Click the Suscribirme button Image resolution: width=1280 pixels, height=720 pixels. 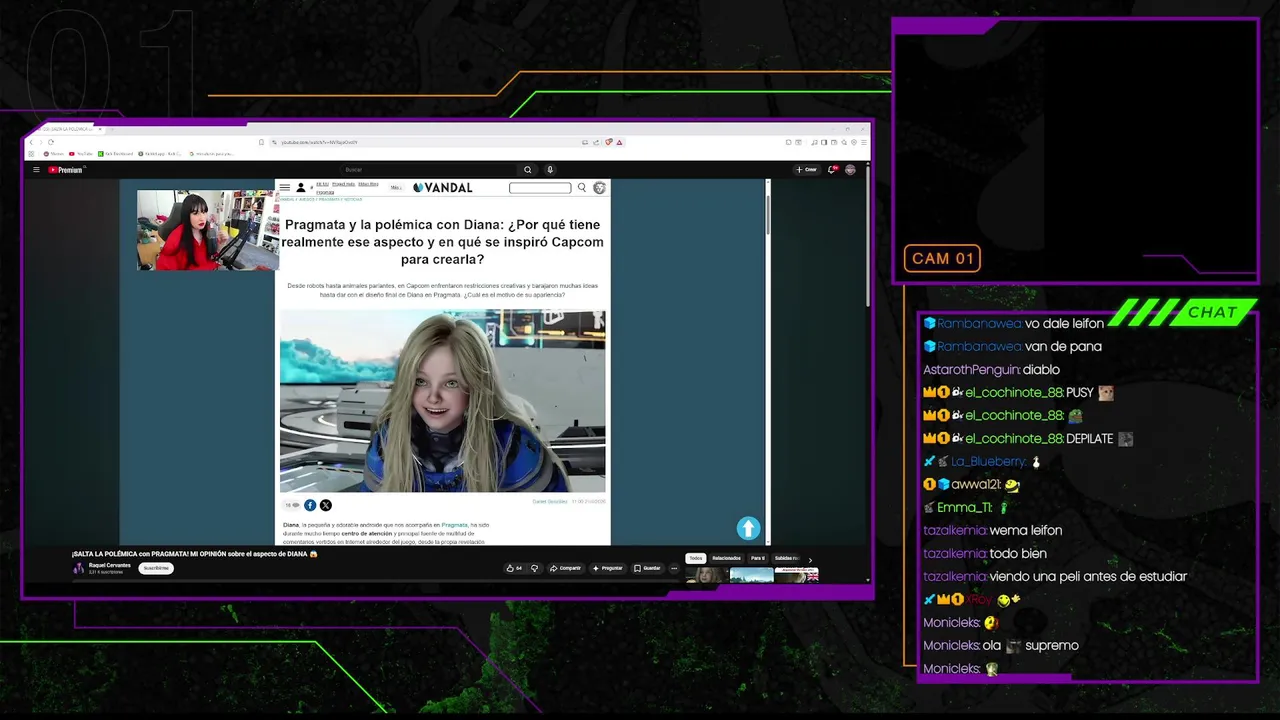pyautogui.click(x=156, y=568)
